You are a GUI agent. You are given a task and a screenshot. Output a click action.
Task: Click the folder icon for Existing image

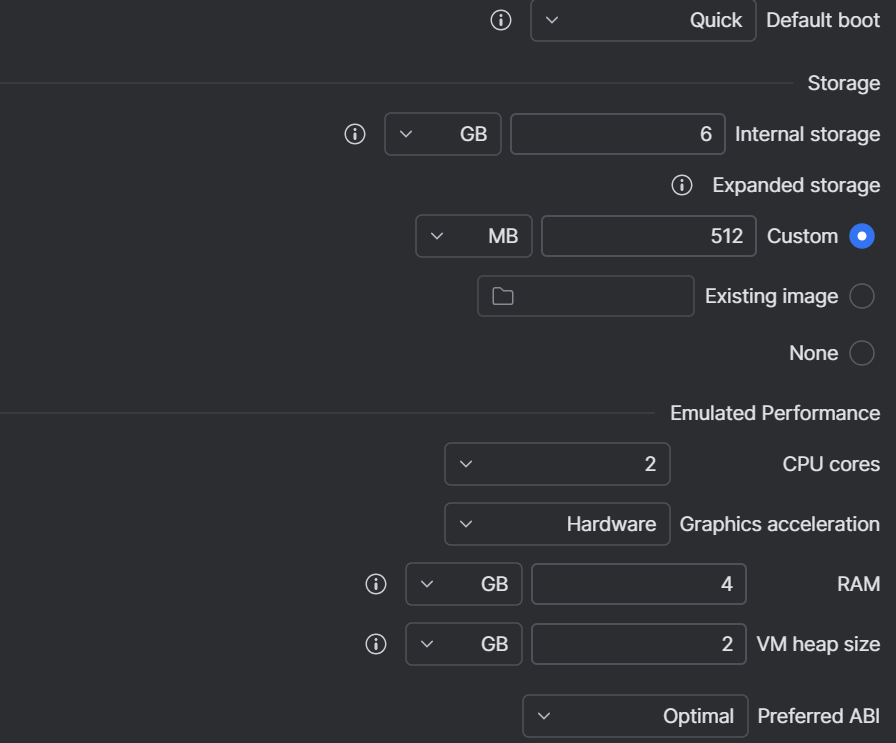[503, 296]
